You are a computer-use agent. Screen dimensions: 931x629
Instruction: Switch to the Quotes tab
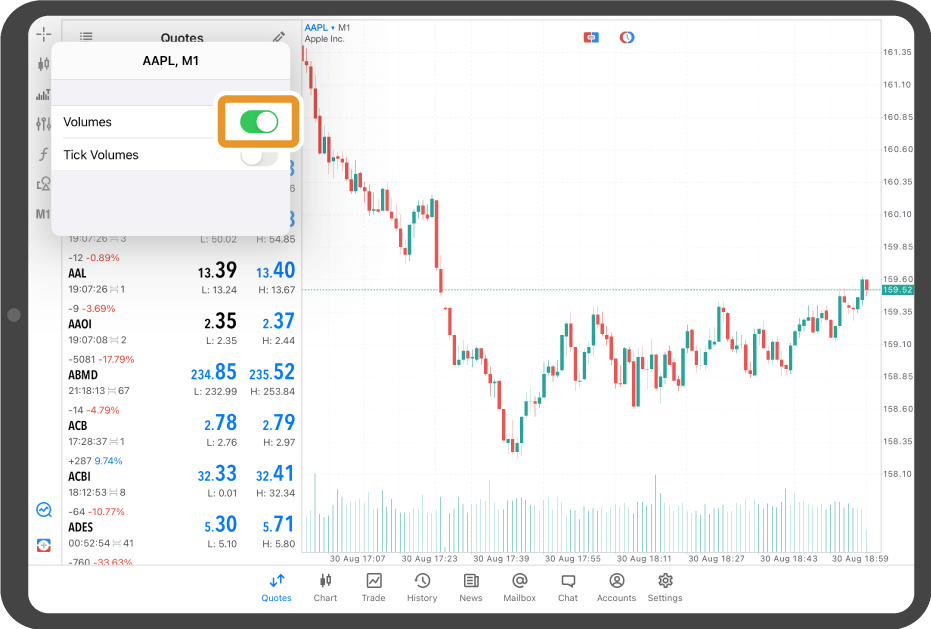276,587
